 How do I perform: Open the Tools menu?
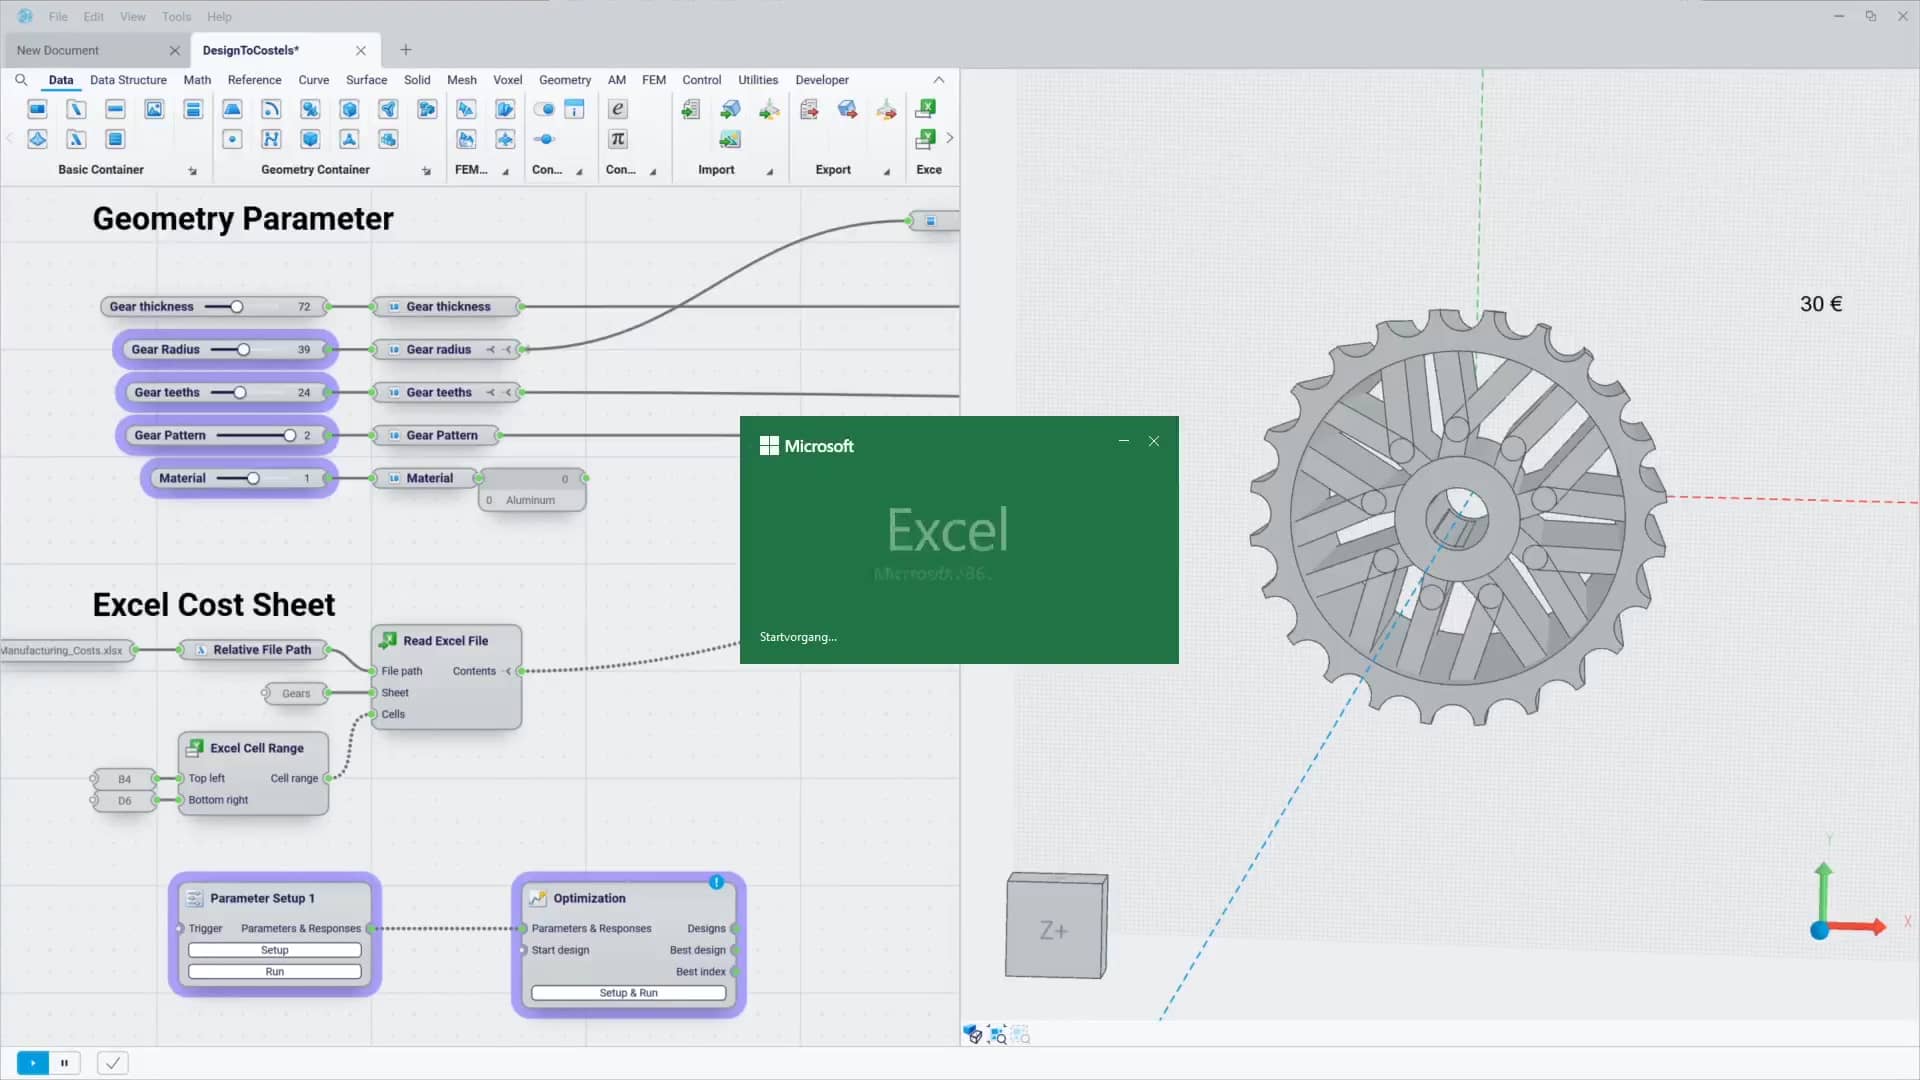(x=176, y=16)
